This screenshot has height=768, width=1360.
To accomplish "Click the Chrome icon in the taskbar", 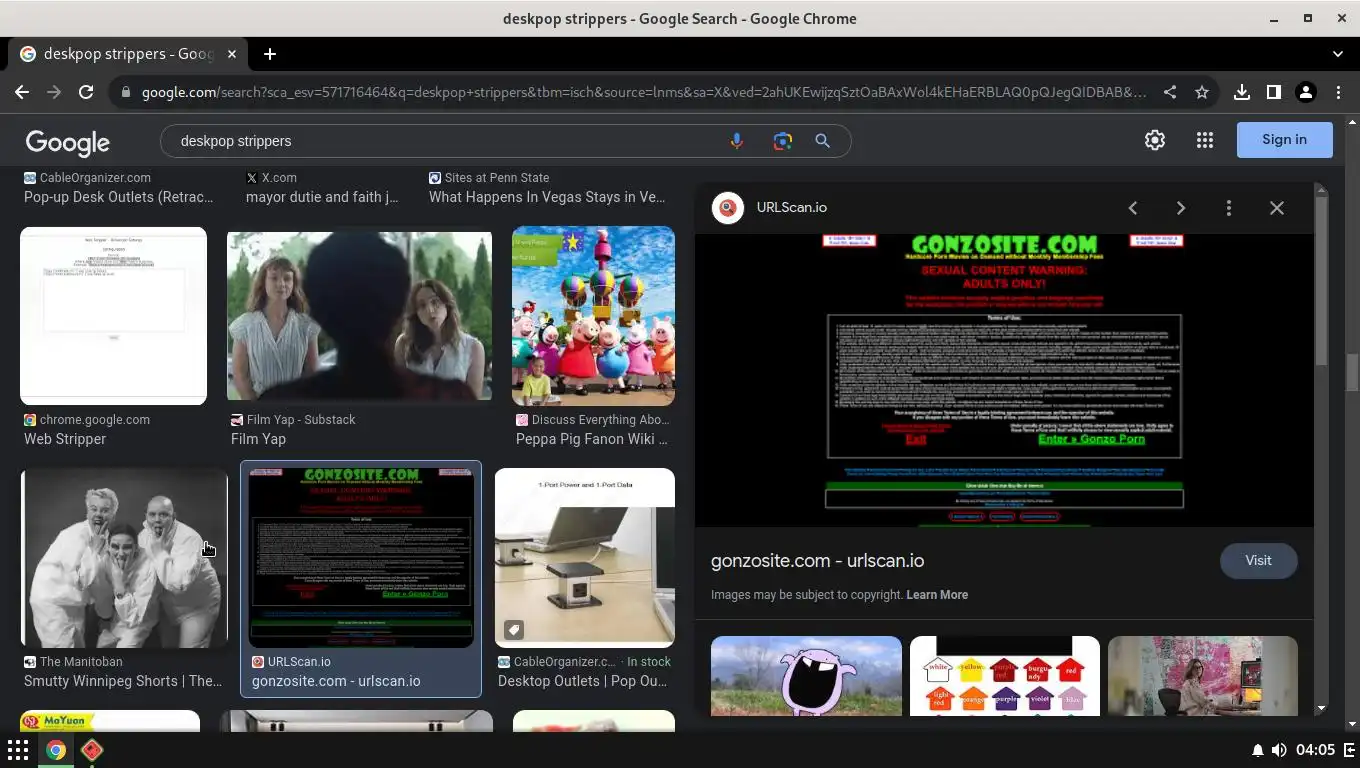I will tap(56, 750).
